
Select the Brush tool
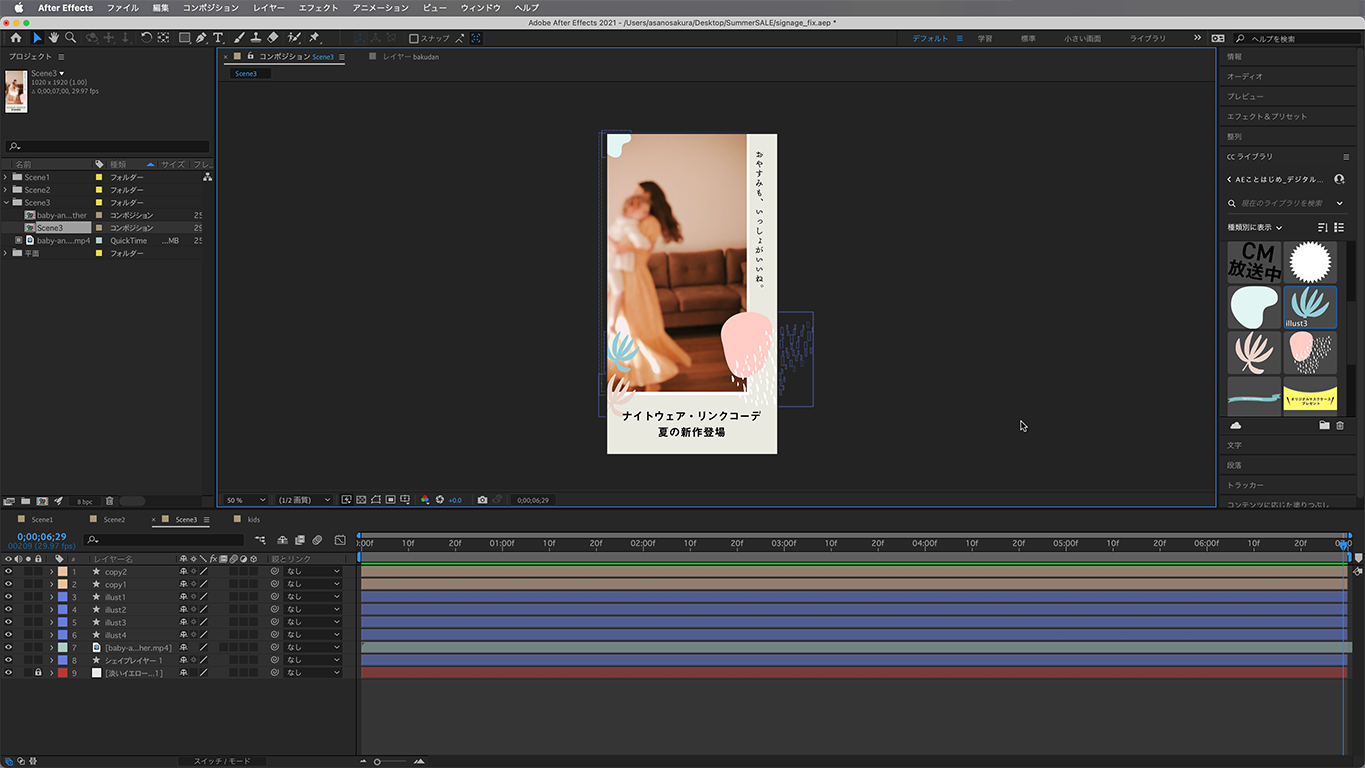click(x=239, y=38)
